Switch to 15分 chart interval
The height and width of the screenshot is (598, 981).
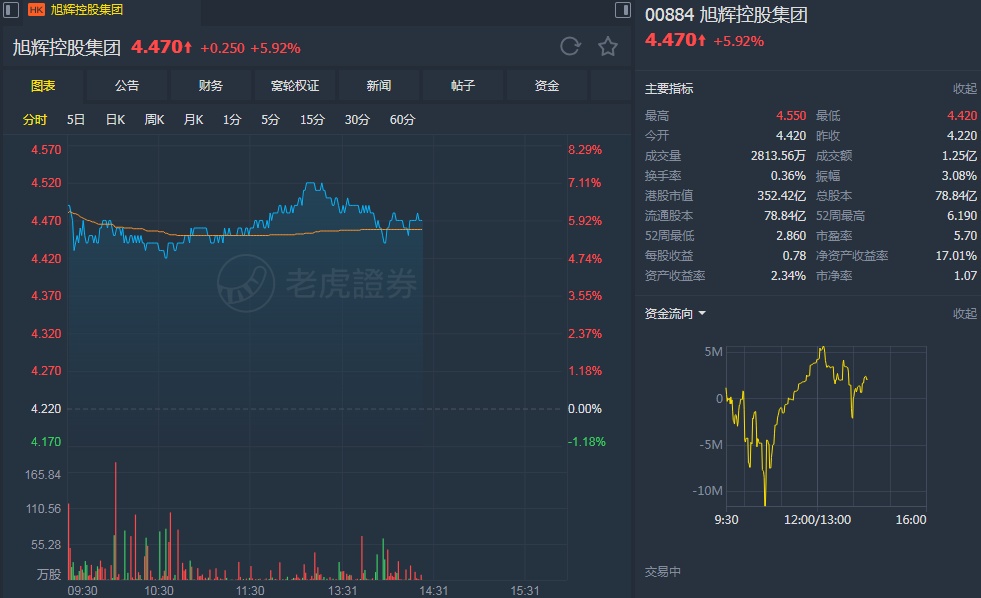[x=312, y=120]
